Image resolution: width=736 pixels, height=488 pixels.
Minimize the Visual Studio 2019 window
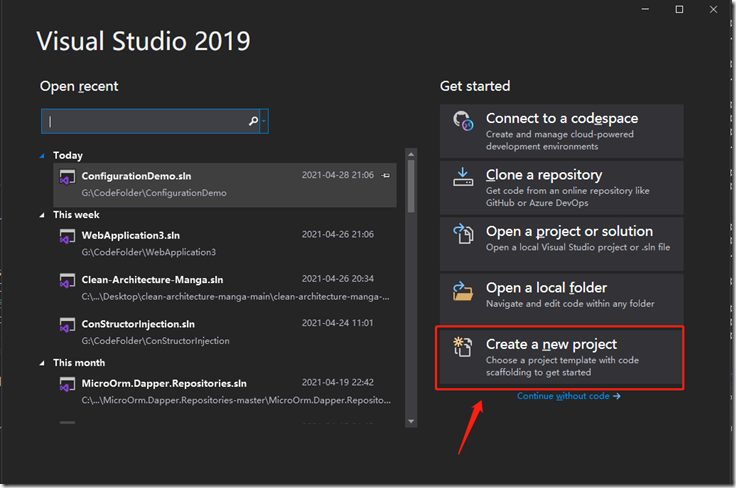click(645, 9)
